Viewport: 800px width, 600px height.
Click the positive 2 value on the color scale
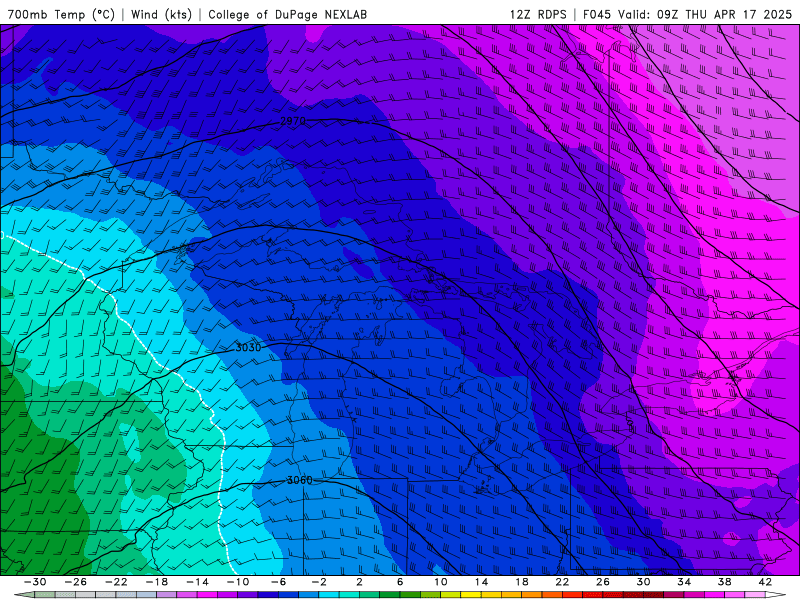(x=360, y=582)
